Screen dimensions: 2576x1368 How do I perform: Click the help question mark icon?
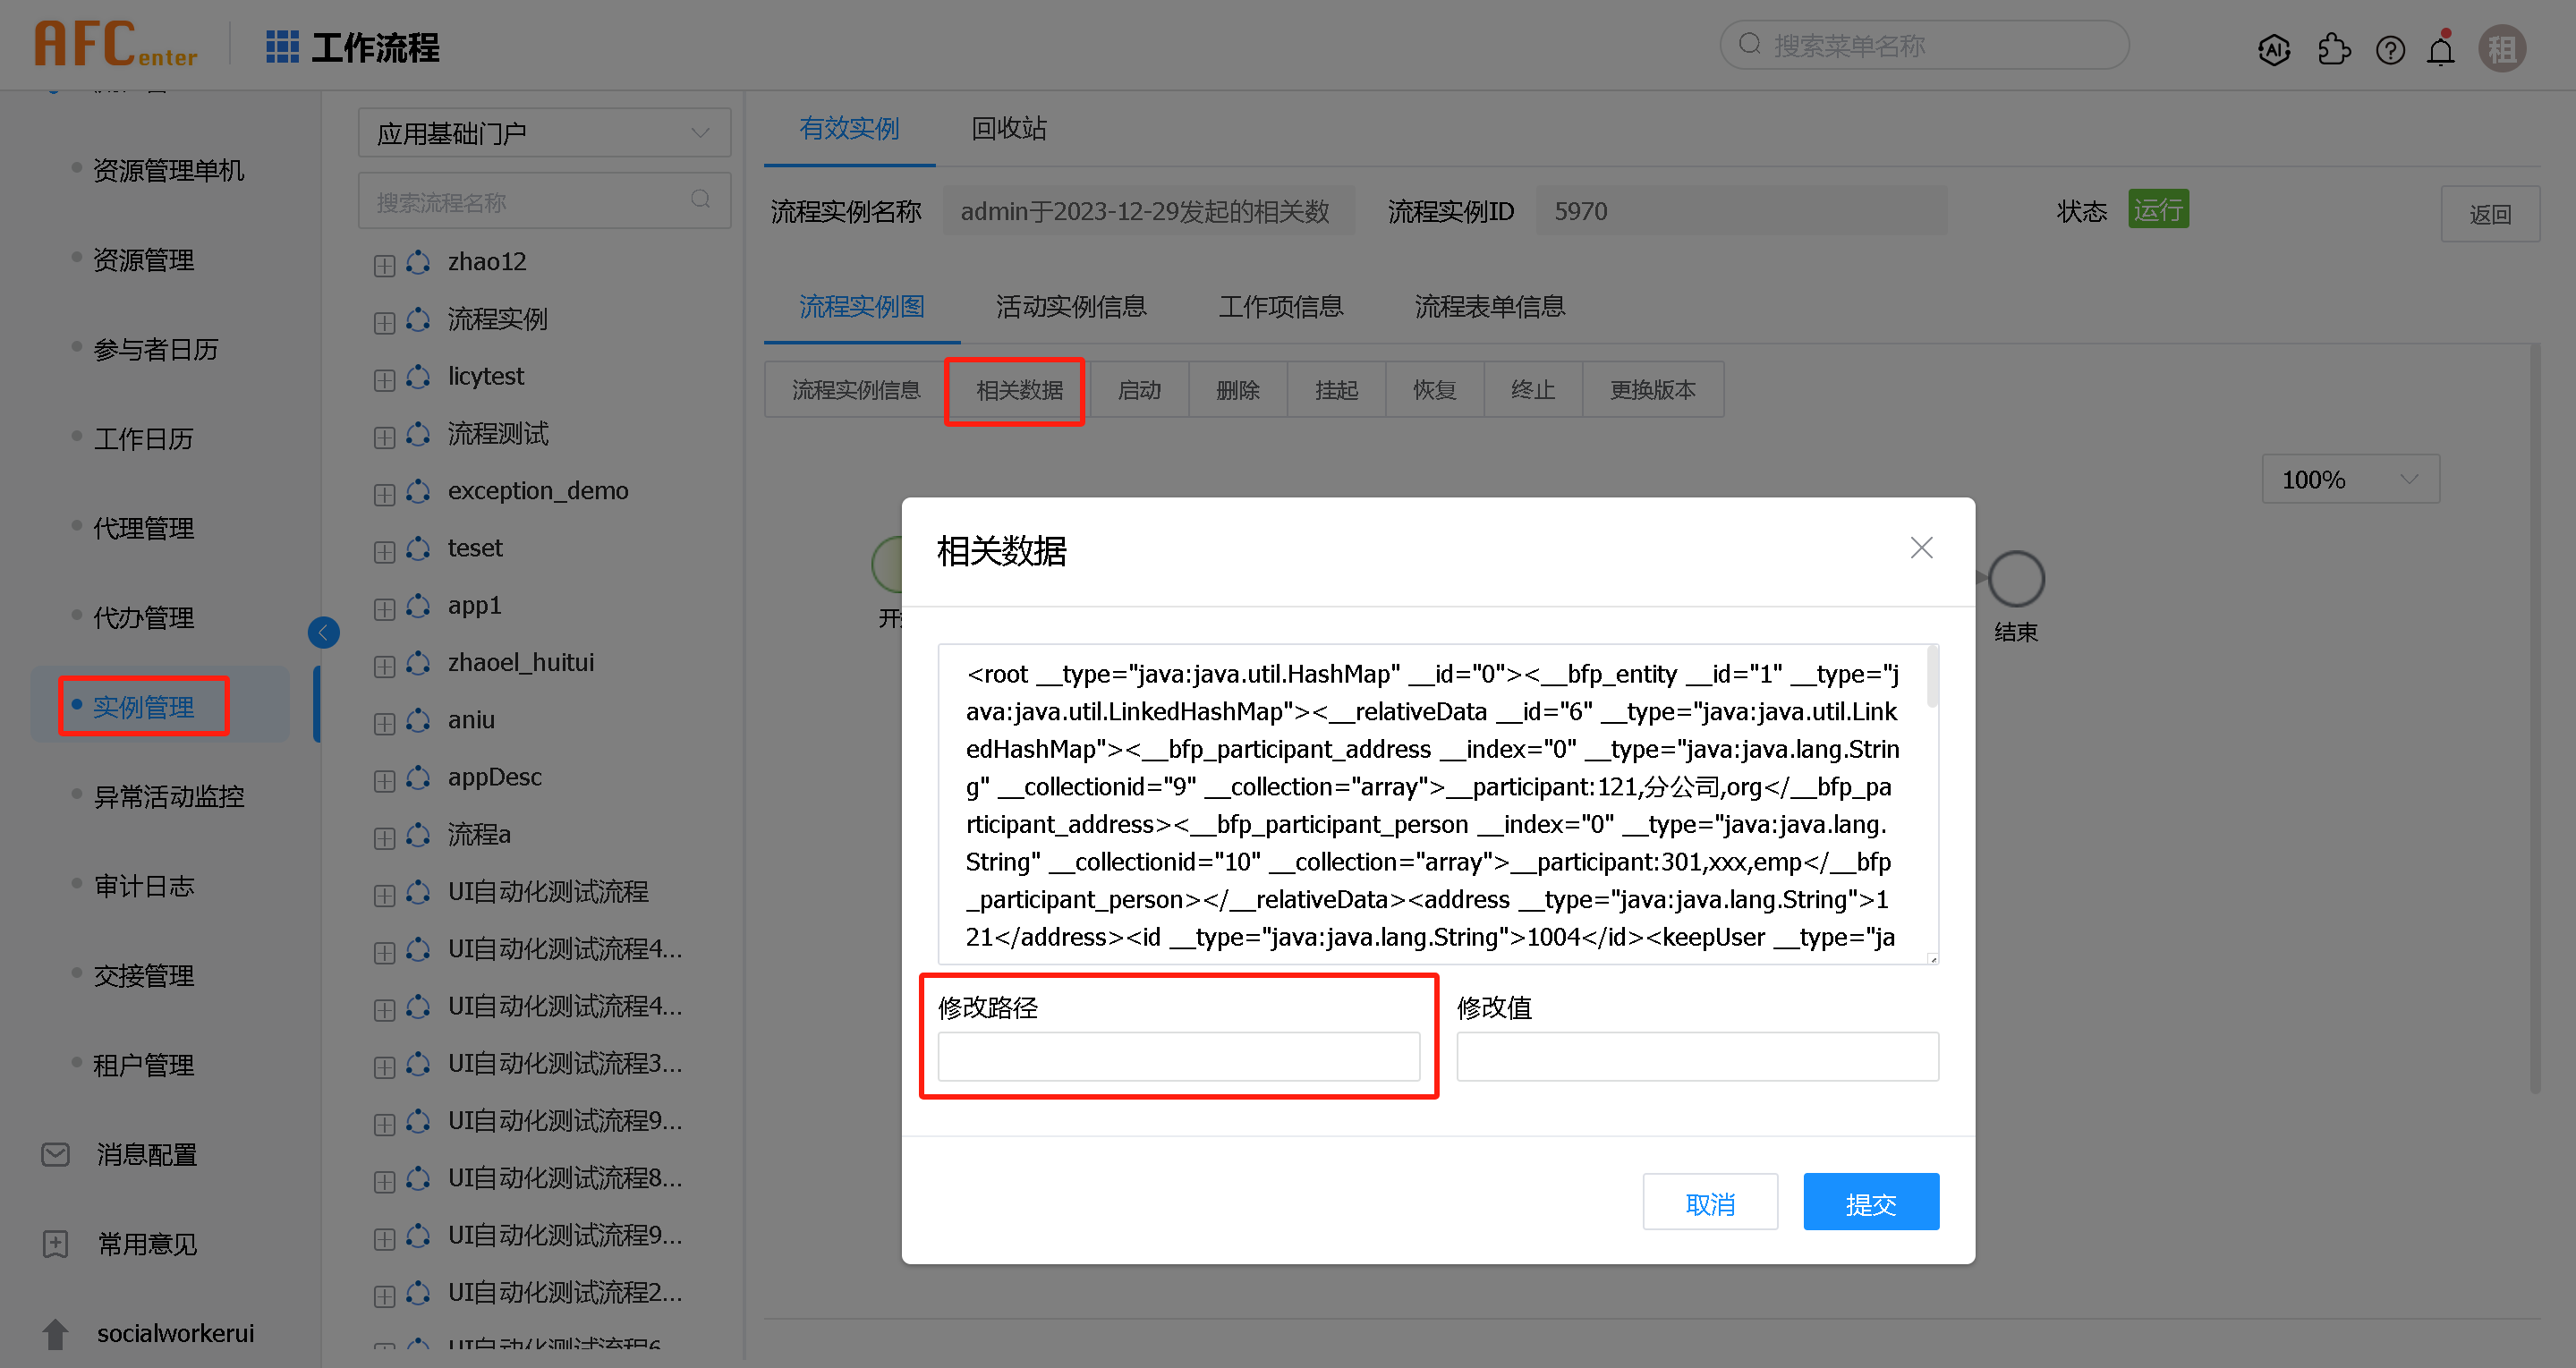pyautogui.click(x=2389, y=49)
